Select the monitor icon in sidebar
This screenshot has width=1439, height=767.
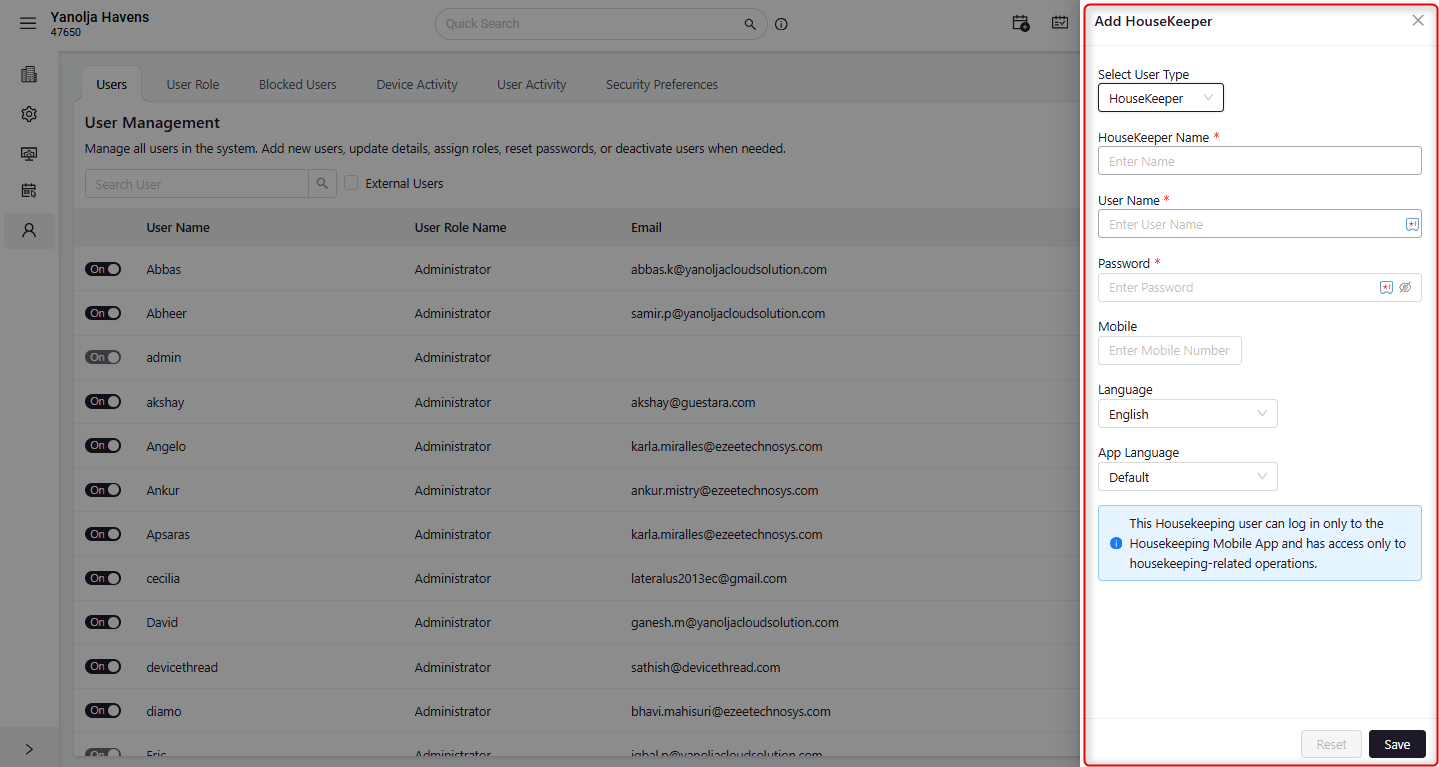(x=29, y=154)
